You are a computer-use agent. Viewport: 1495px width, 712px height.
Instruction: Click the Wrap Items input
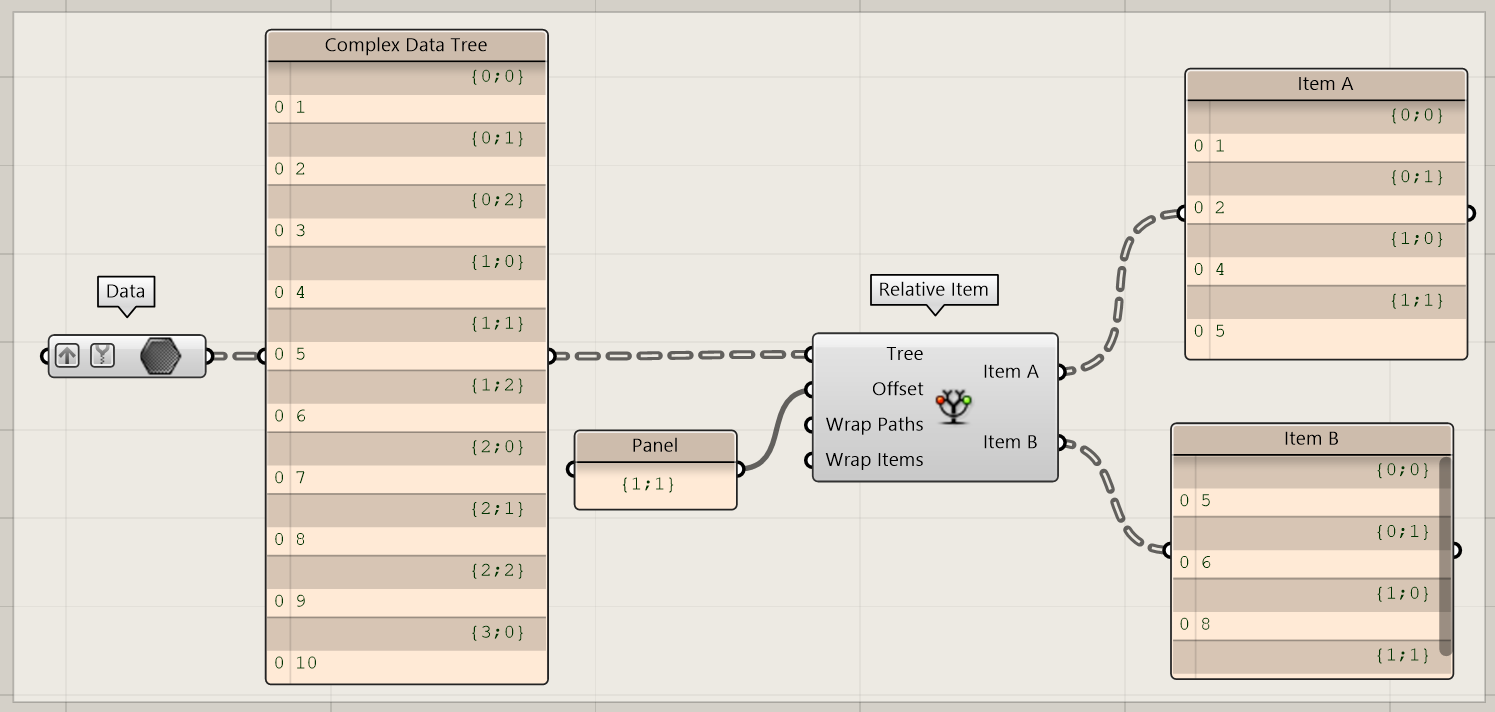(874, 460)
